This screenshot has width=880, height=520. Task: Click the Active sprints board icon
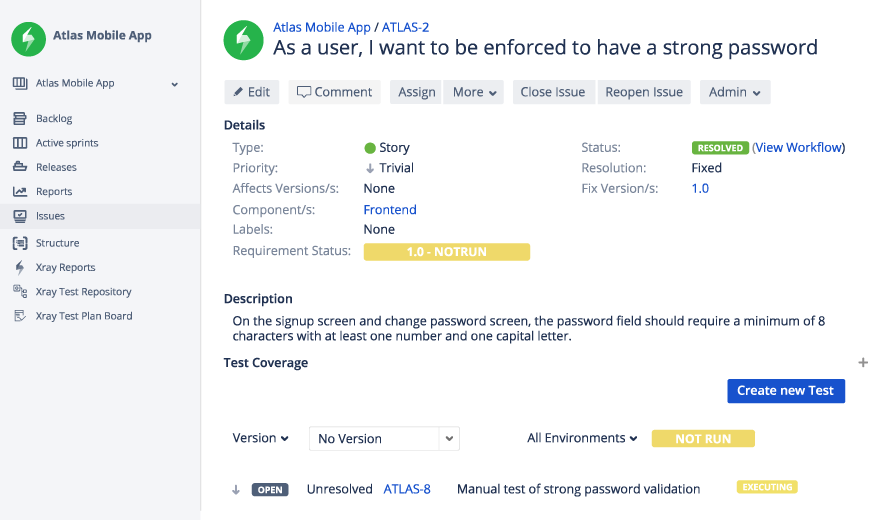point(19,143)
